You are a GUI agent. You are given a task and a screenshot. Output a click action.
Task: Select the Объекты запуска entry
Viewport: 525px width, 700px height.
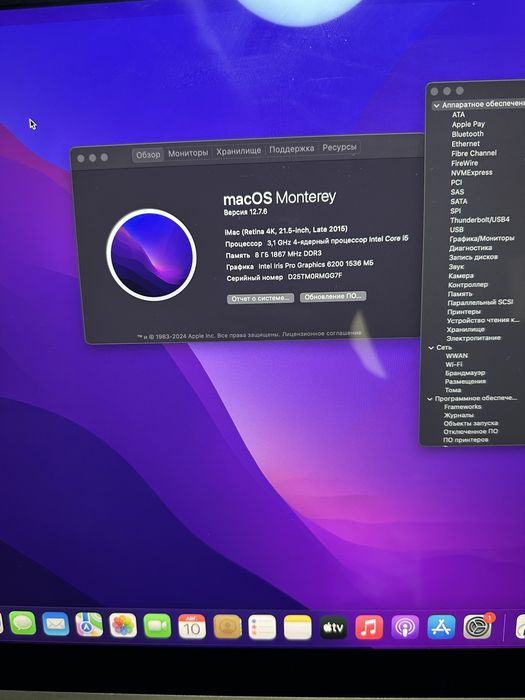471,423
